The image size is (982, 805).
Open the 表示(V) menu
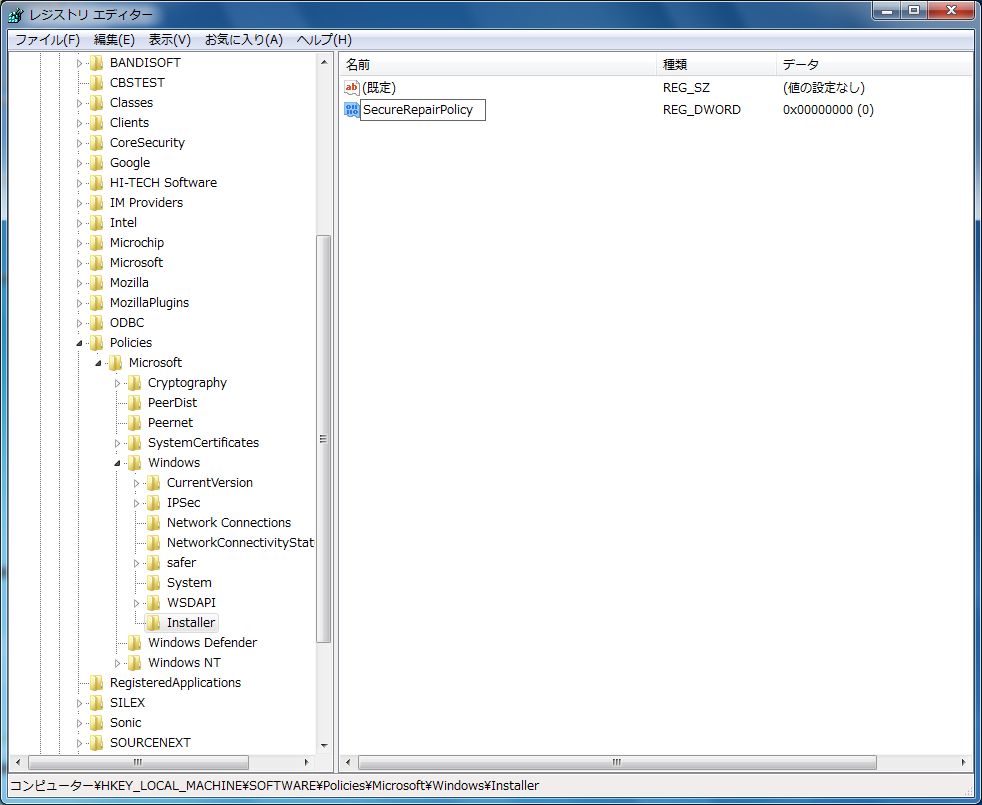tap(169, 39)
